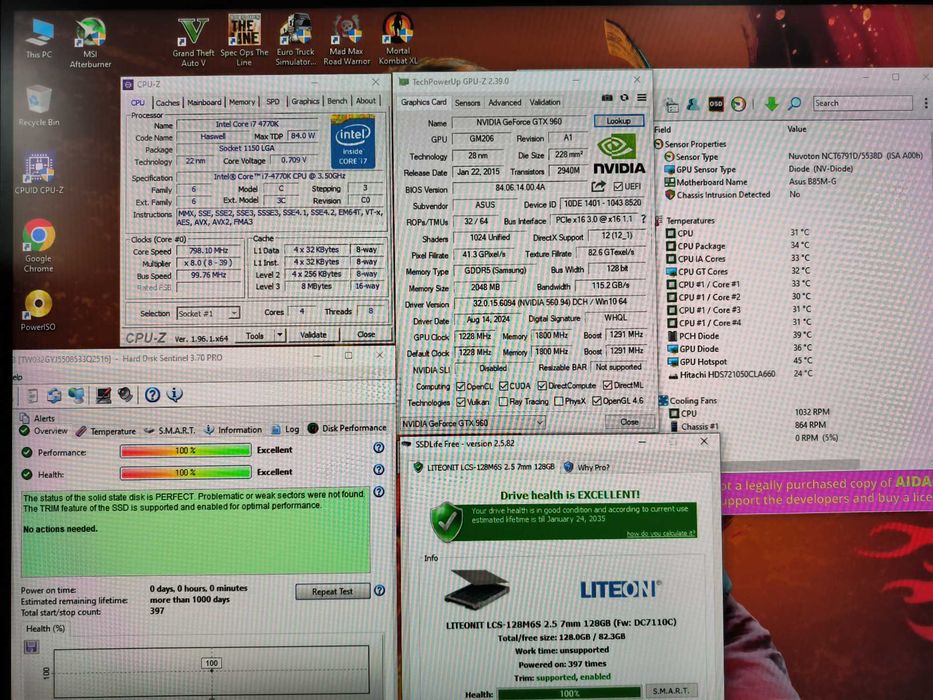Open the AIDA64 three-dot overflow menu

click(926, 103)
